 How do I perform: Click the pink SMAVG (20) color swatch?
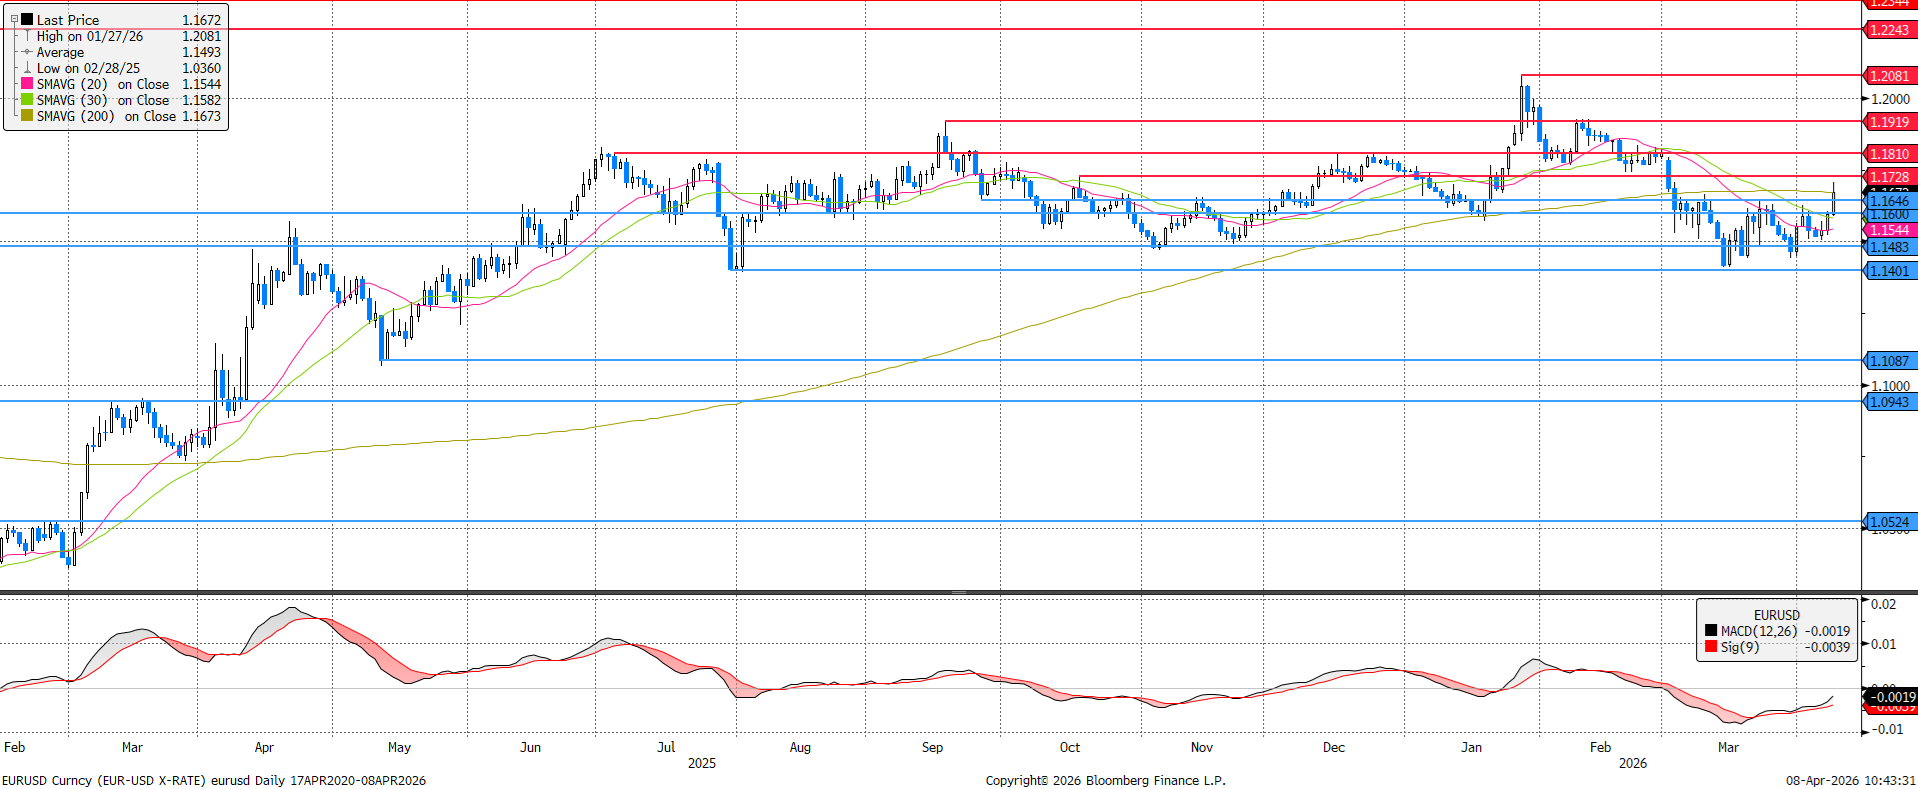pos(27,84)
